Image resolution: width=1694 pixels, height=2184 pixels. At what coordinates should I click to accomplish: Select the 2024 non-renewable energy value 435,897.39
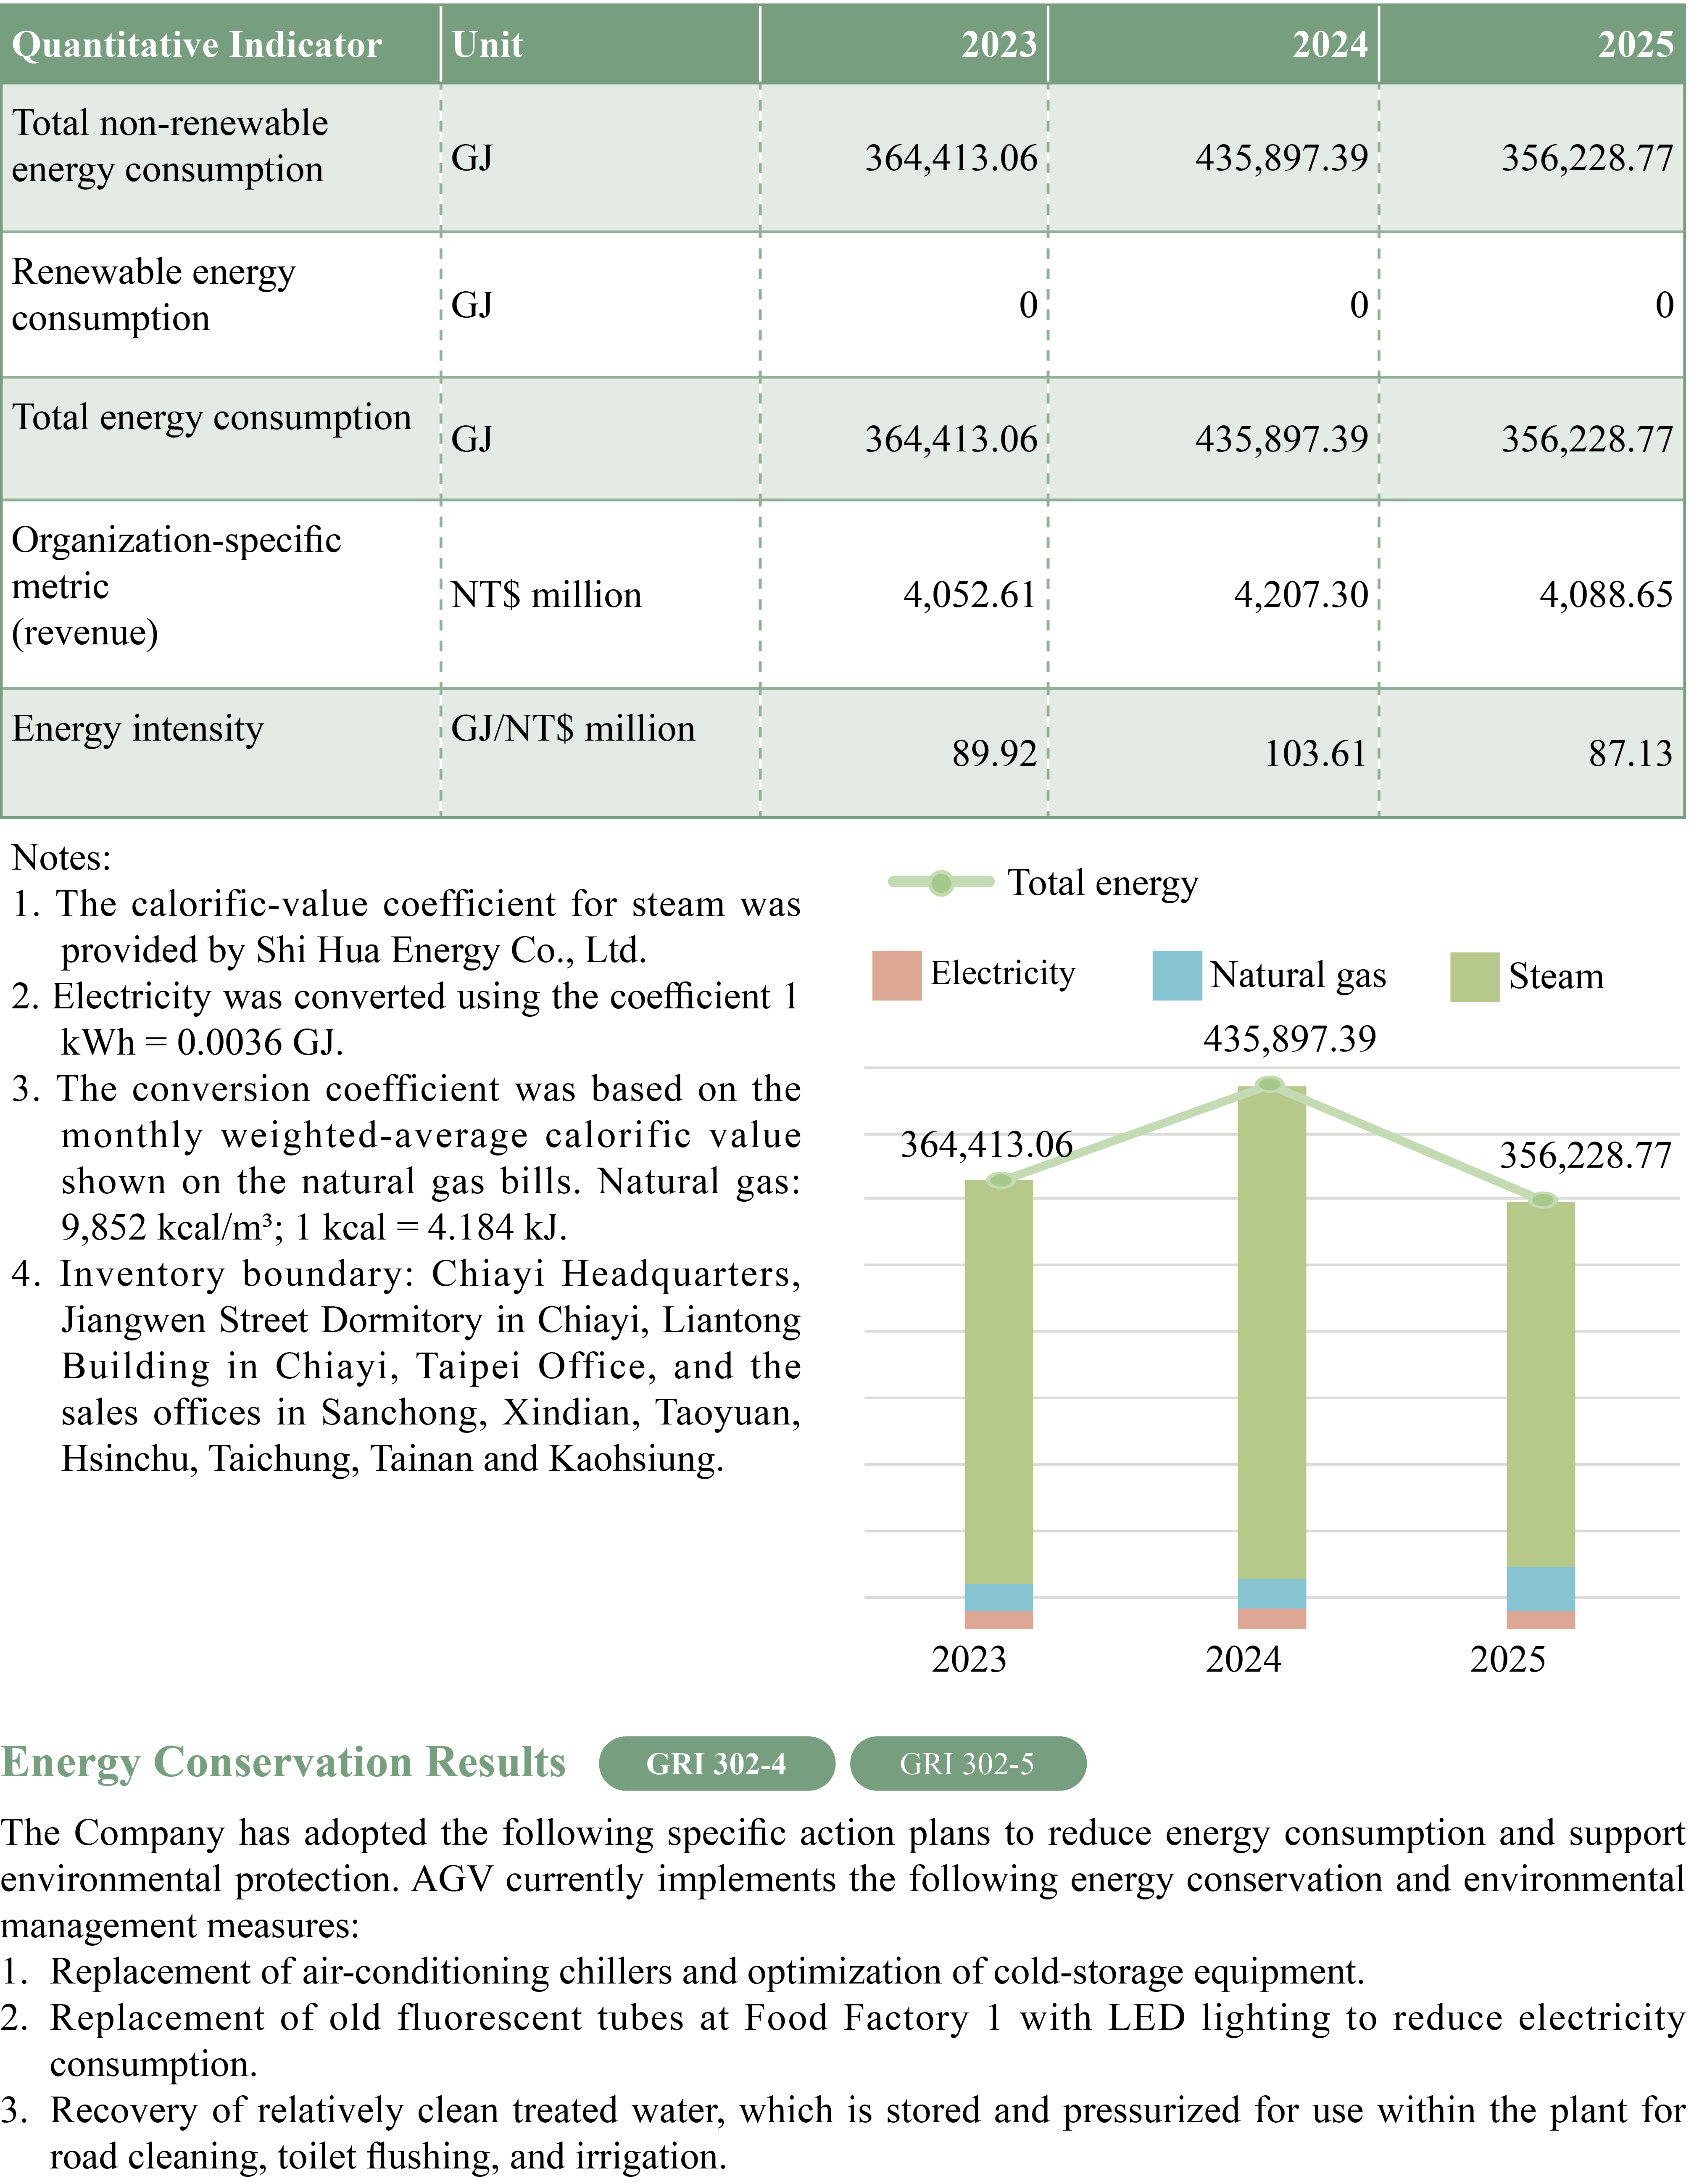[1282, 158]
